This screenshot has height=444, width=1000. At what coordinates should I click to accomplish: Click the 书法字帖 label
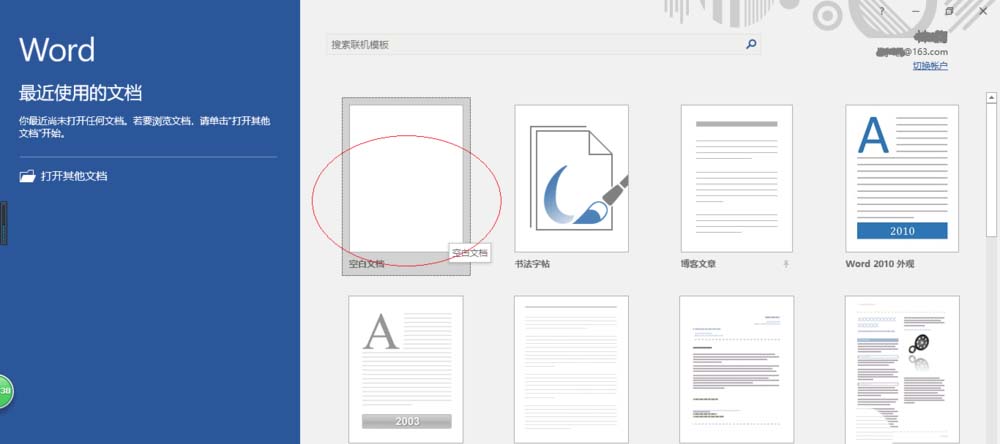coord(533,263)
